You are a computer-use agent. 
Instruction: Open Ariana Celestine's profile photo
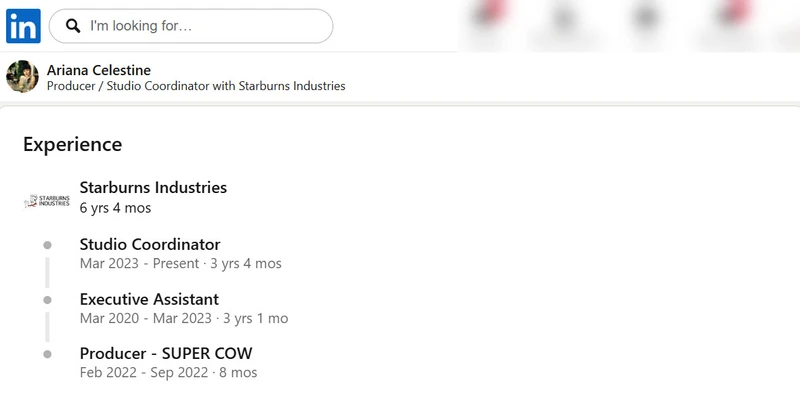[22, 77]
